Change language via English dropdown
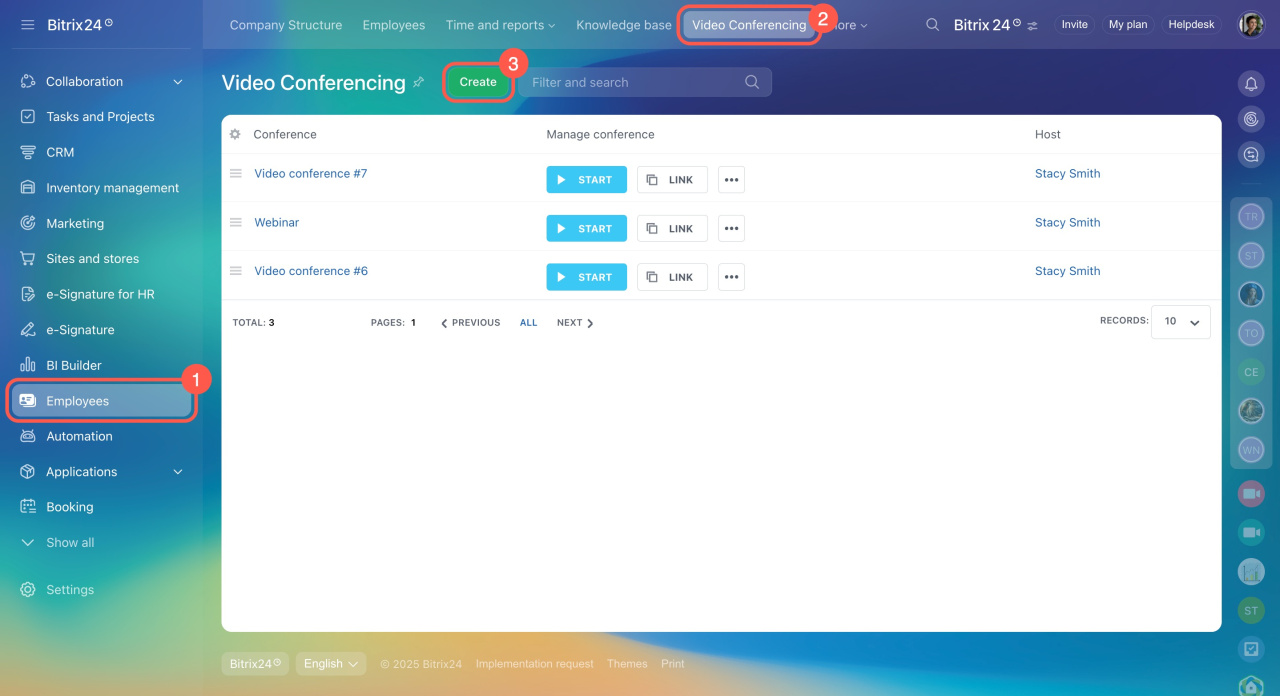1280x696 pixels. tap(331, 664)
